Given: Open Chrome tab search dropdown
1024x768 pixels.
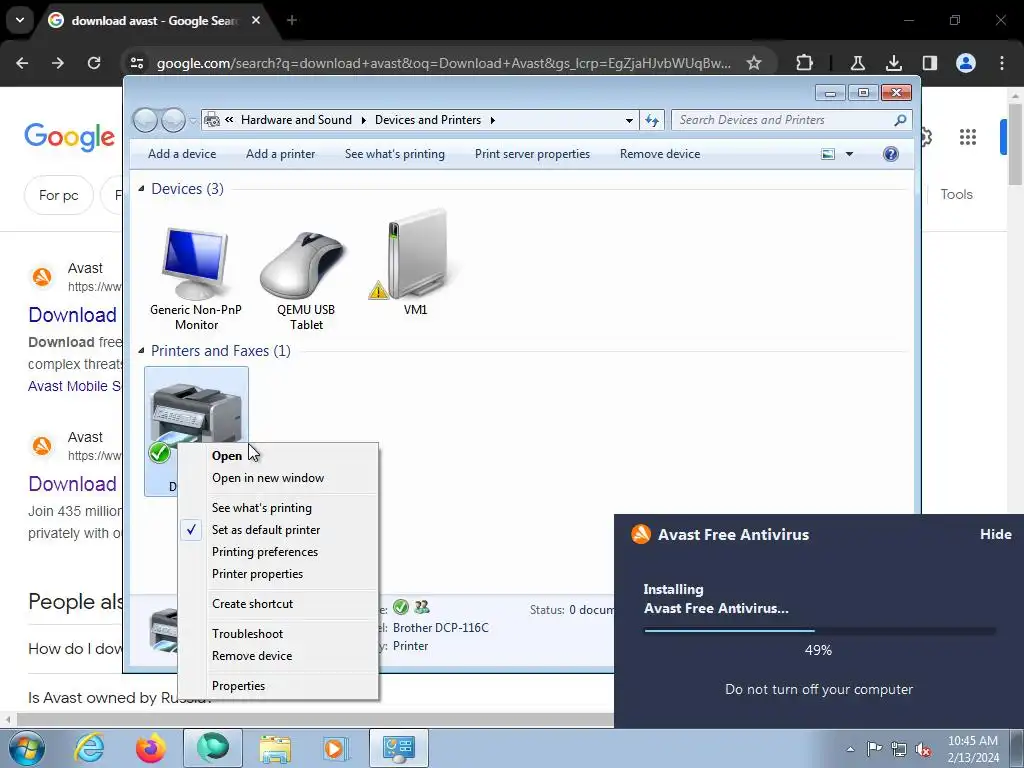Looking at the screenshot, I should [20, 20].
